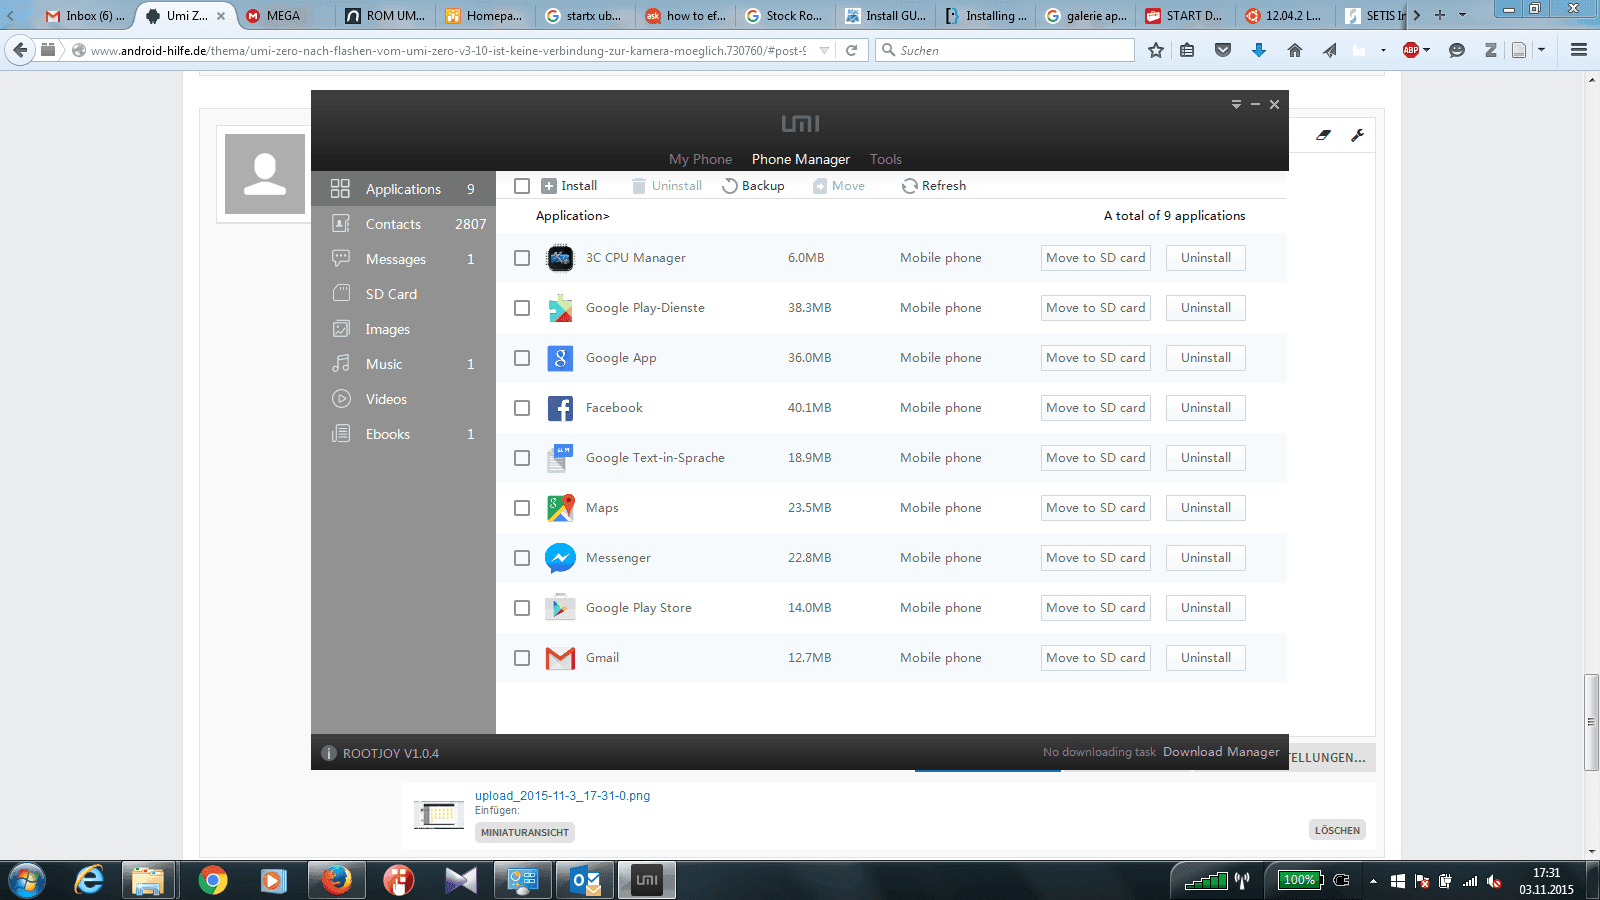Click the Maps app icon
The image size is (1600, 900).
tap(560, 508)
